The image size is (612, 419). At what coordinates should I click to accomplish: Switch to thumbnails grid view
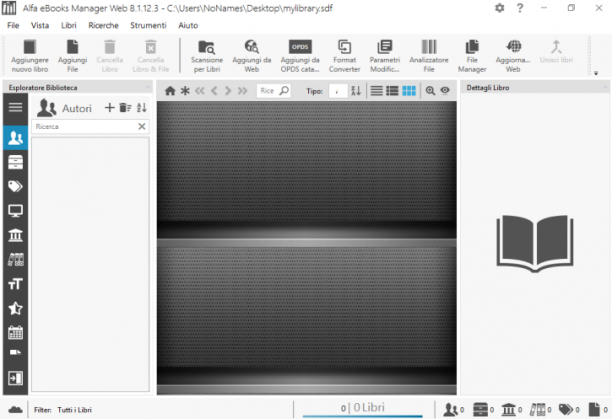point(409,91)
